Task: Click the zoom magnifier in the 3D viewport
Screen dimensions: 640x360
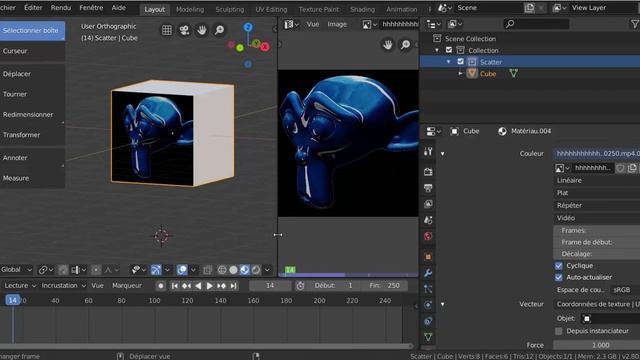Action: pyautogui.click(x=220, y=30)
